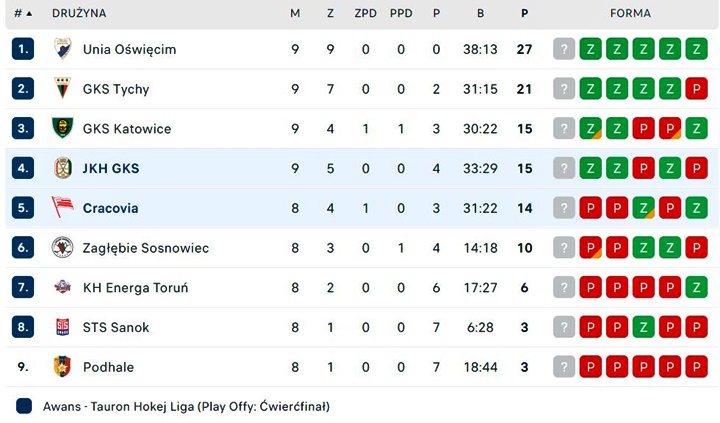The width and height of the screenshot is (720, 423).
Task: Open the Podhale team link
Action: (x=108, y=367)
